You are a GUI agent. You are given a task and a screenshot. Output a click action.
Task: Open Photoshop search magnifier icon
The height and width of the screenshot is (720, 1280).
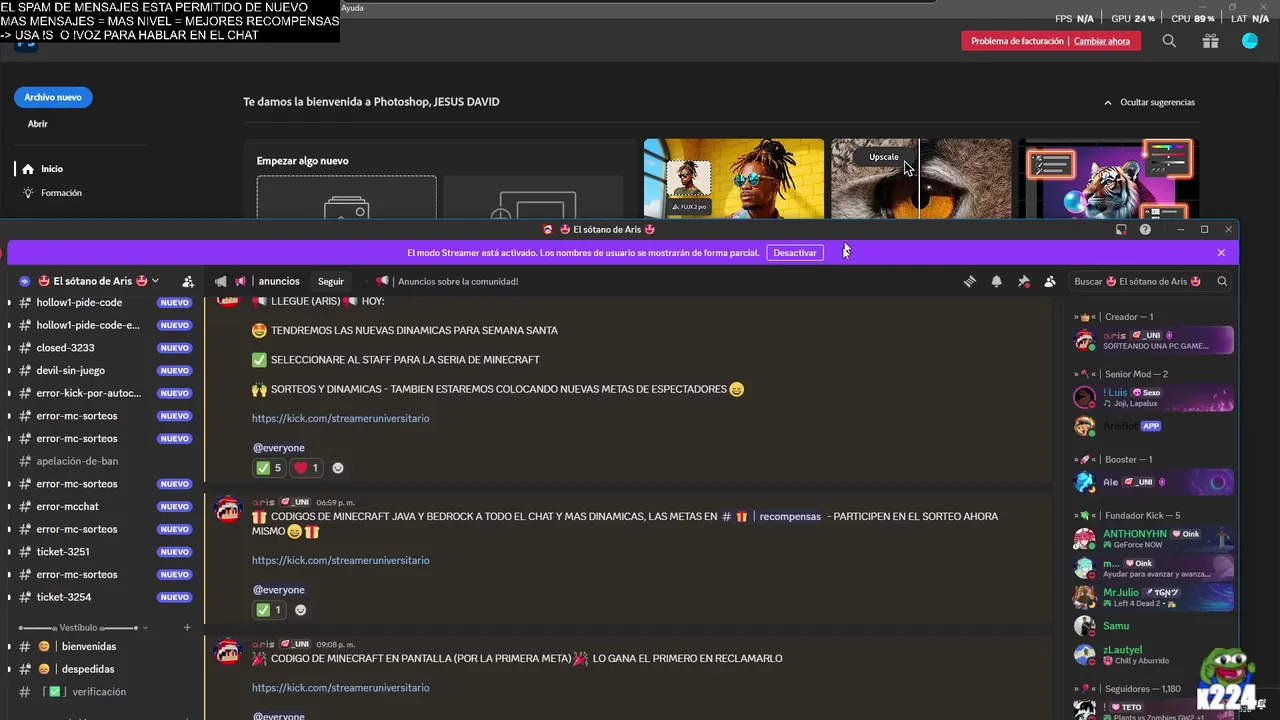click(x=1169, y=41)
